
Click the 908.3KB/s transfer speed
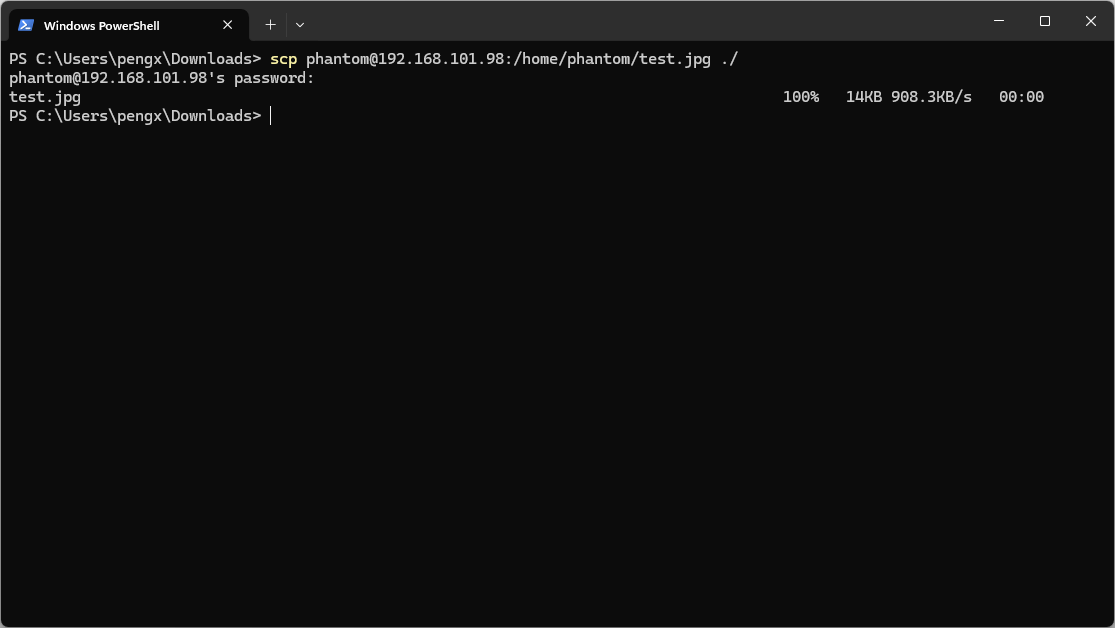point(931,97)
